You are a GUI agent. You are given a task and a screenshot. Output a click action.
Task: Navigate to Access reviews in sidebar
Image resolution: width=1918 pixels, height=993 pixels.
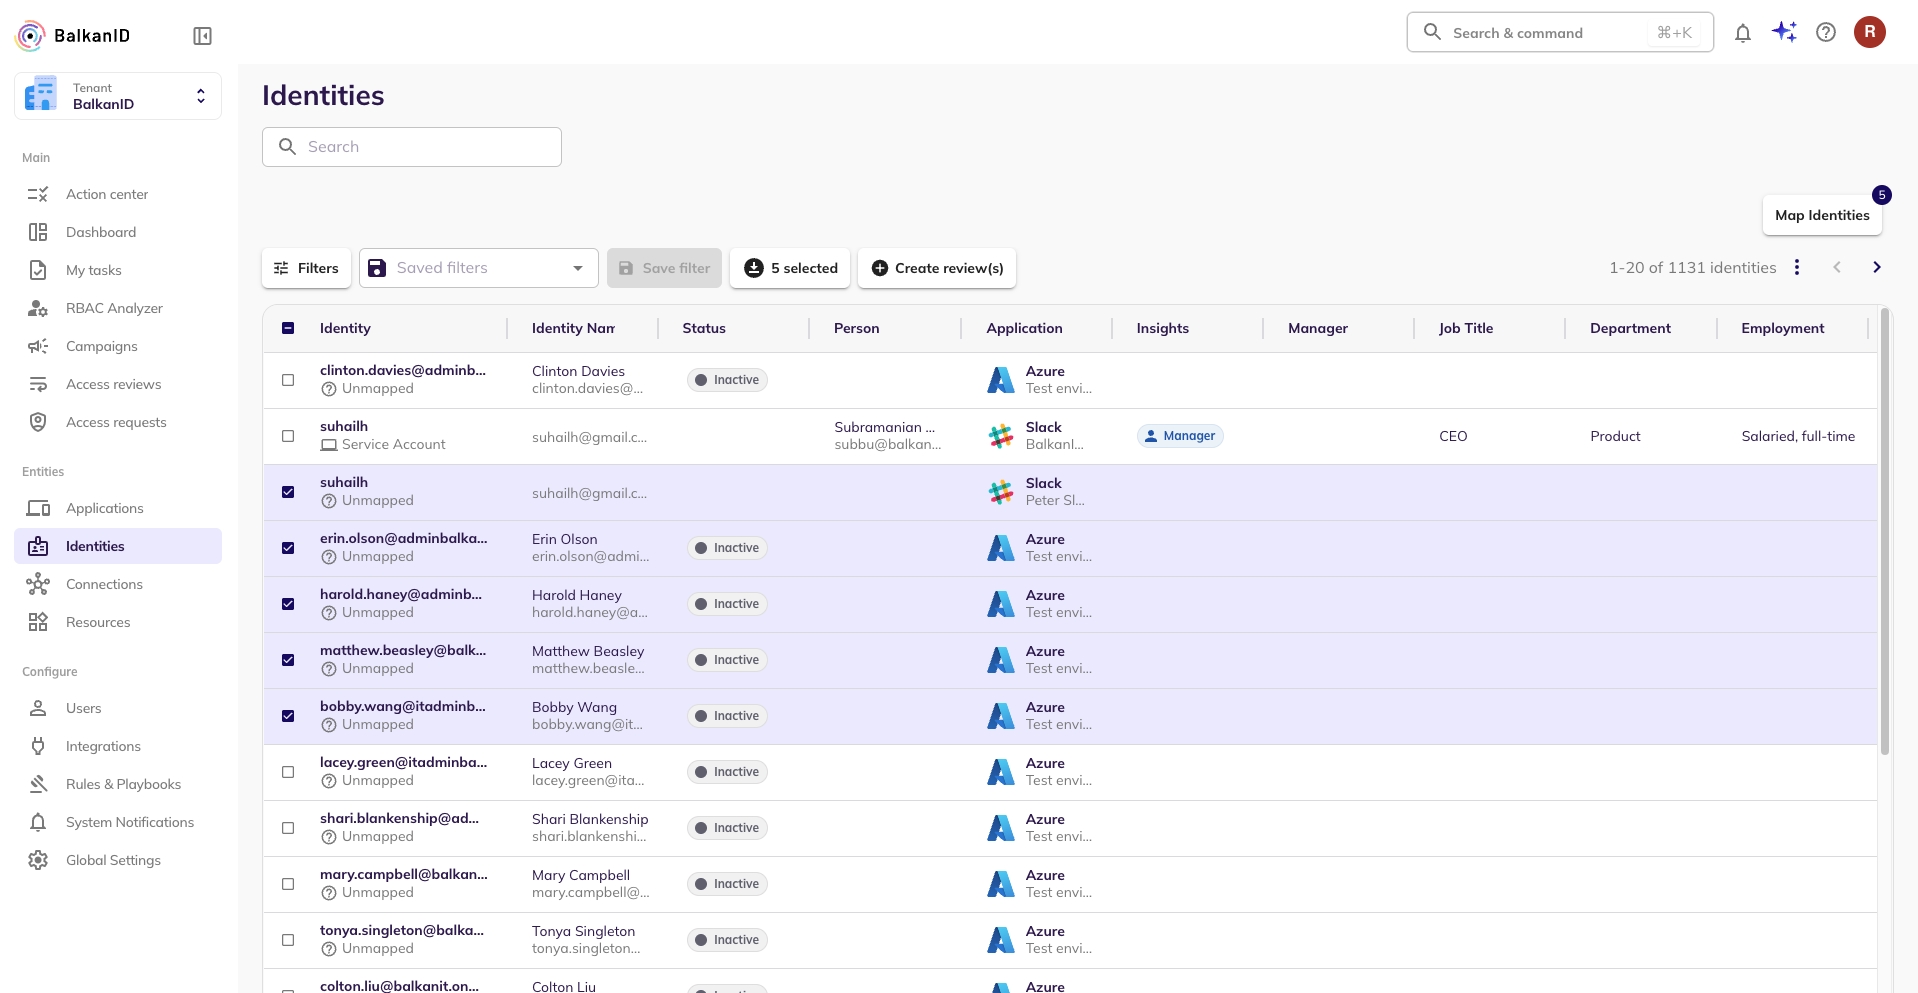[113, 384]
